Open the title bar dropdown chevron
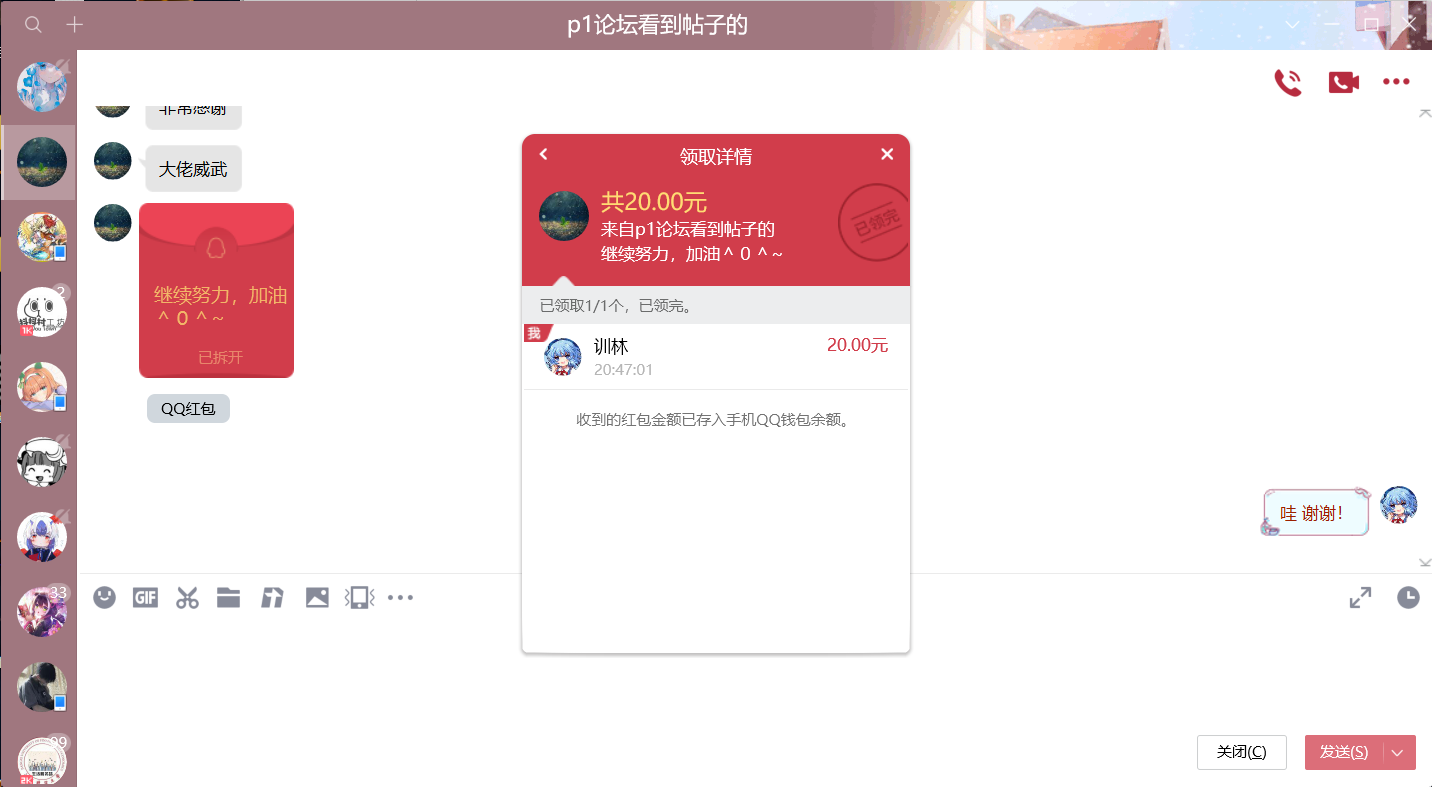 pos(1292,25)
